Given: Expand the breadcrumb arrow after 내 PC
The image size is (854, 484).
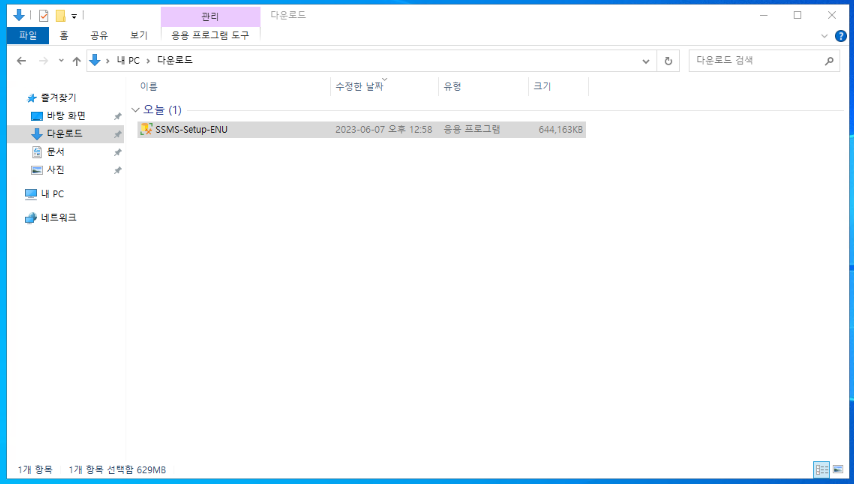Looking at the screenshot, I should point(148,61).
